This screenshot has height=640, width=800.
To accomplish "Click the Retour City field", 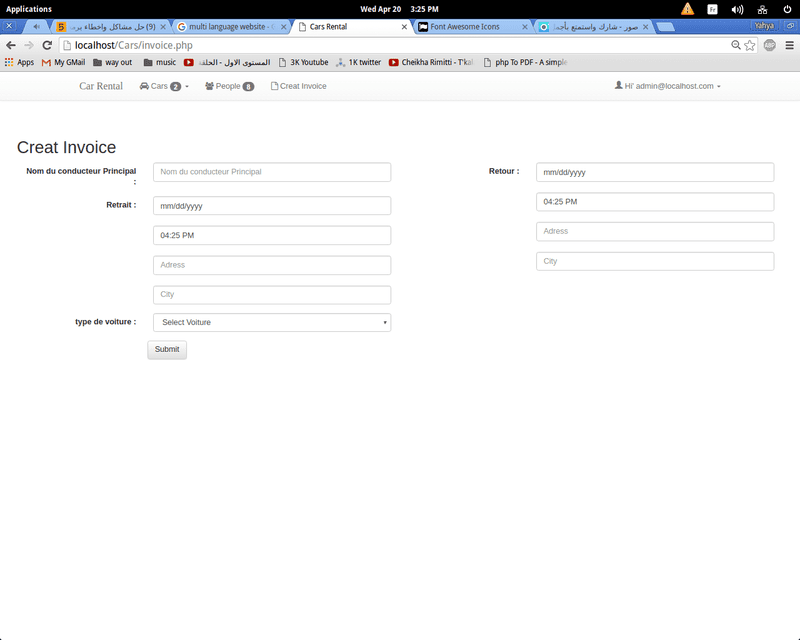I will point(655,261).
